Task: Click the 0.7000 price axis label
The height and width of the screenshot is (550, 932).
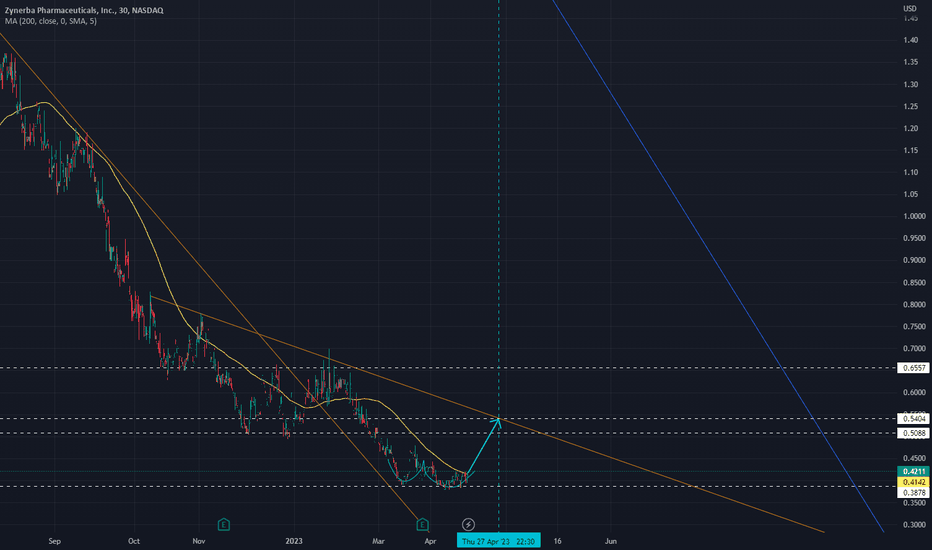Action: (x=914, y=349)
